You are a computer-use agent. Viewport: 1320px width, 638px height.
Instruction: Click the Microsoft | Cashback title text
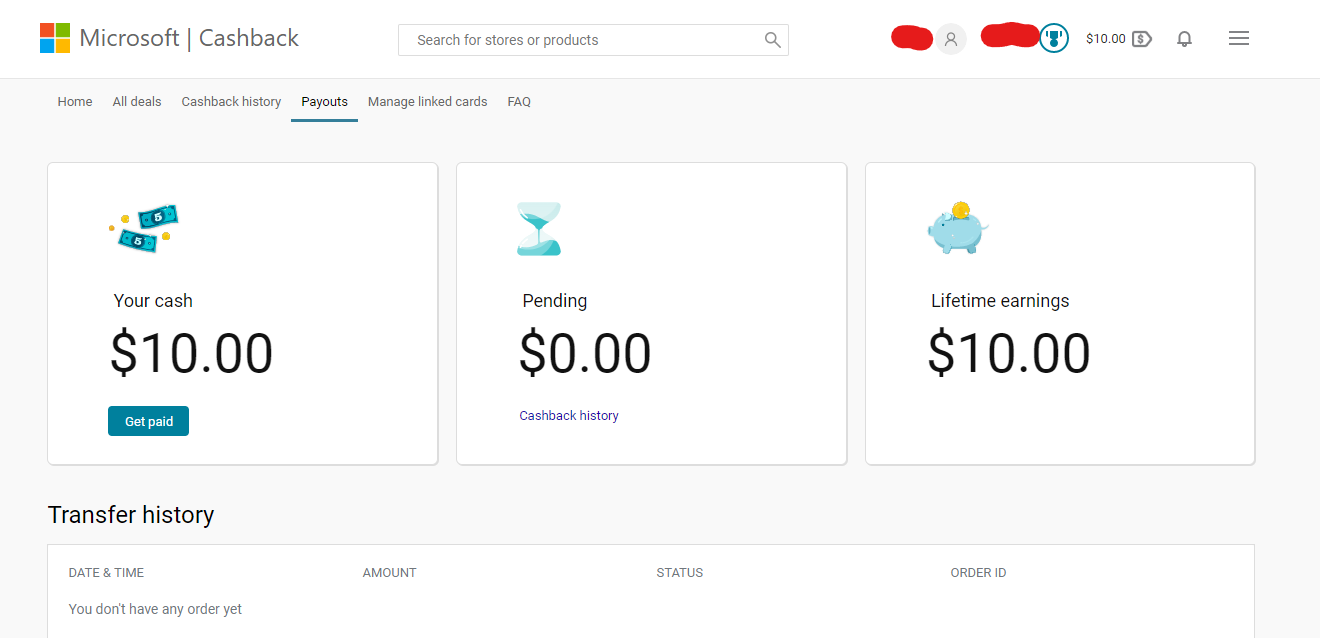click(190, 38)
